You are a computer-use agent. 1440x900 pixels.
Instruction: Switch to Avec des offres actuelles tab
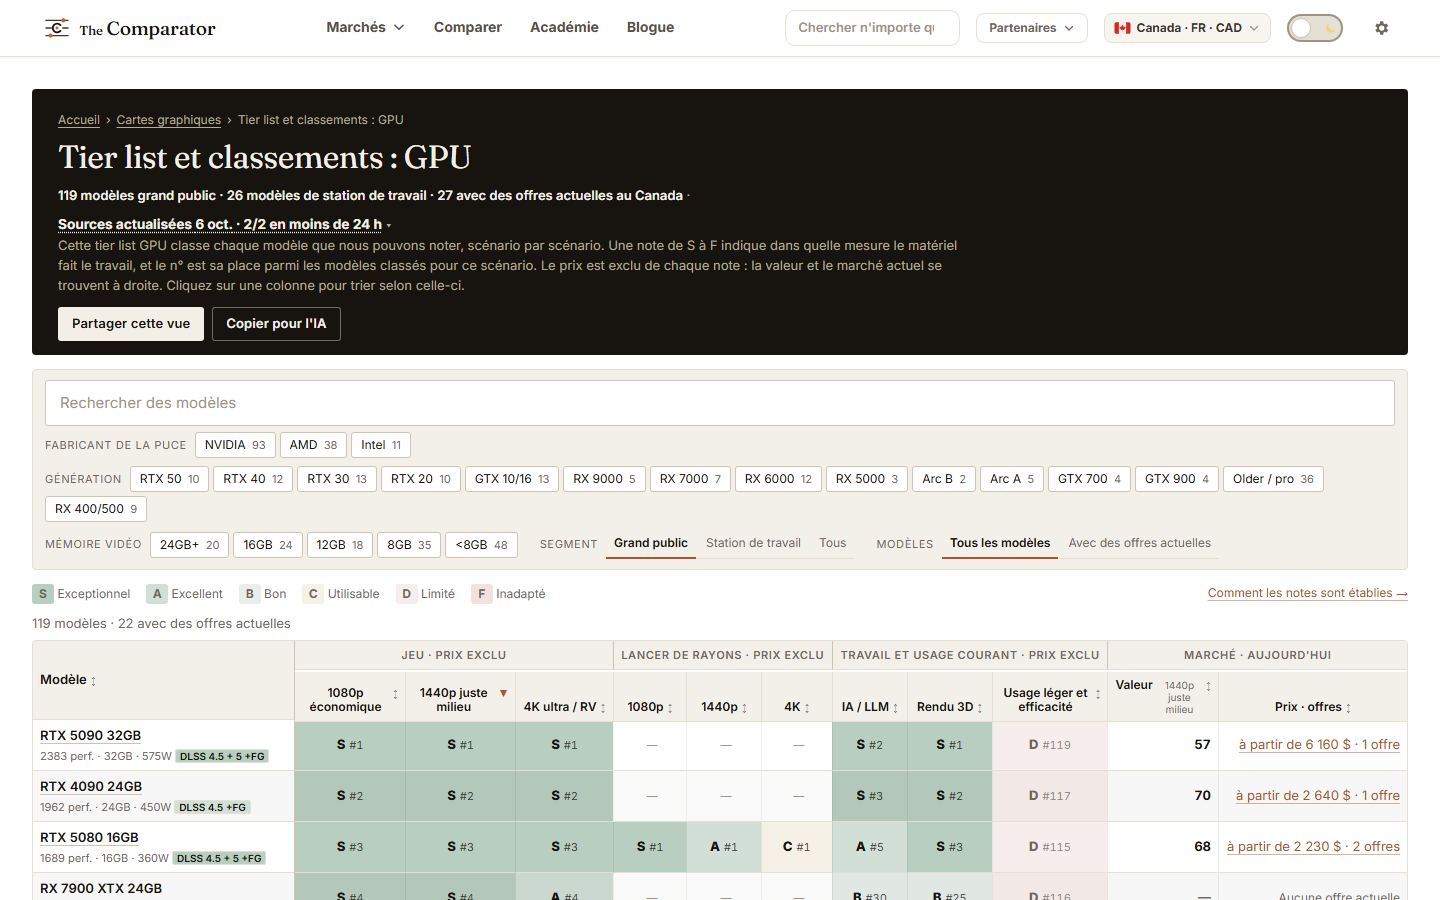pos(1139,543)
